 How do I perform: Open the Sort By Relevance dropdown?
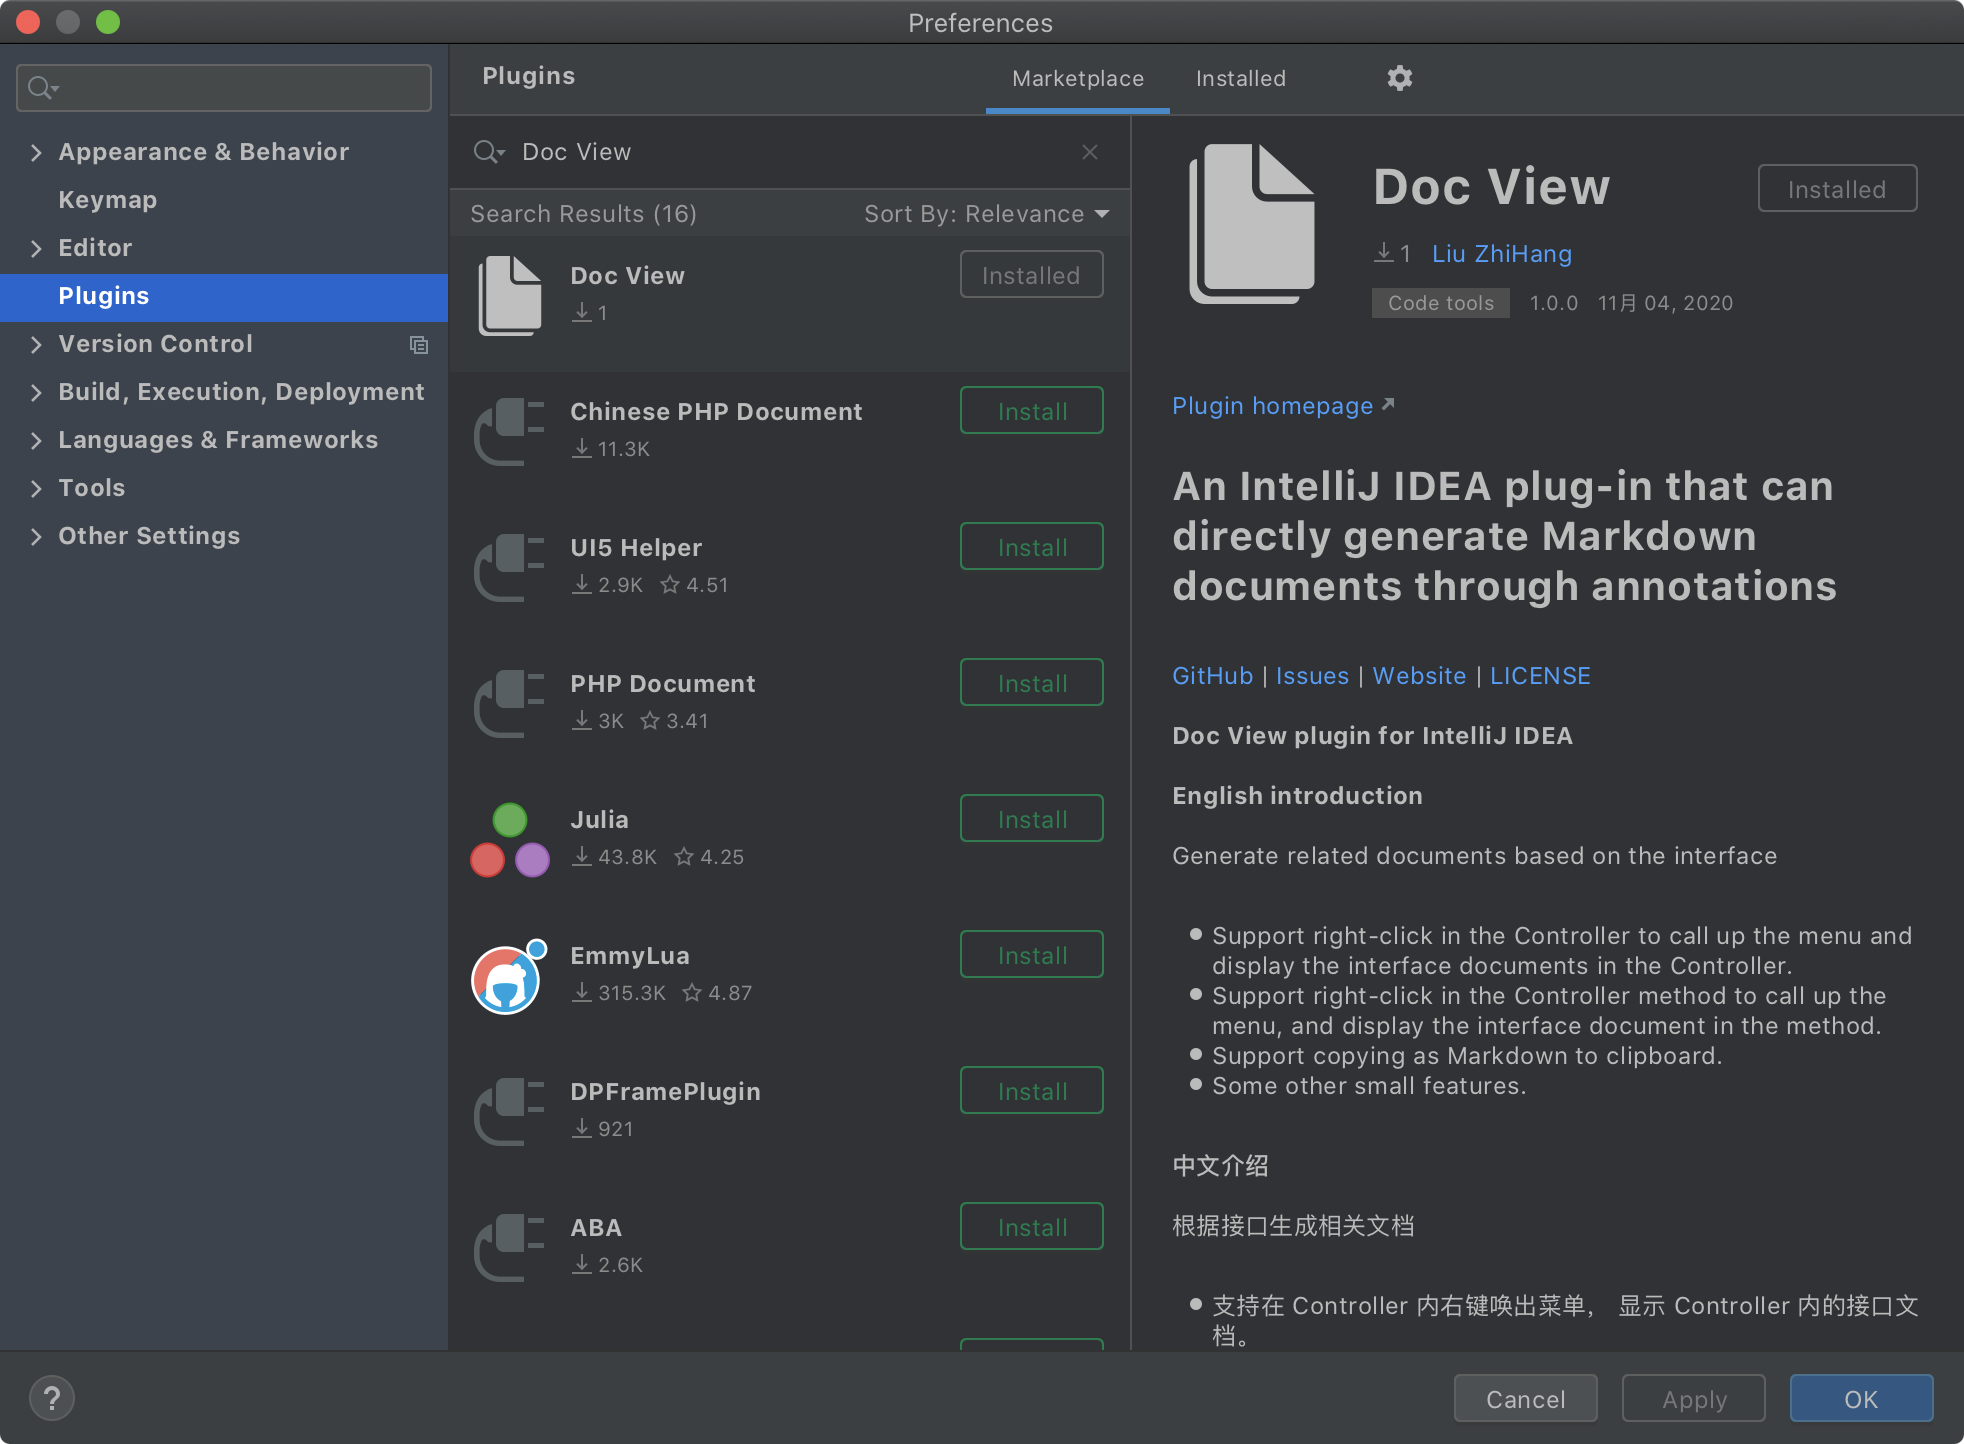click(x=987, y=214)
